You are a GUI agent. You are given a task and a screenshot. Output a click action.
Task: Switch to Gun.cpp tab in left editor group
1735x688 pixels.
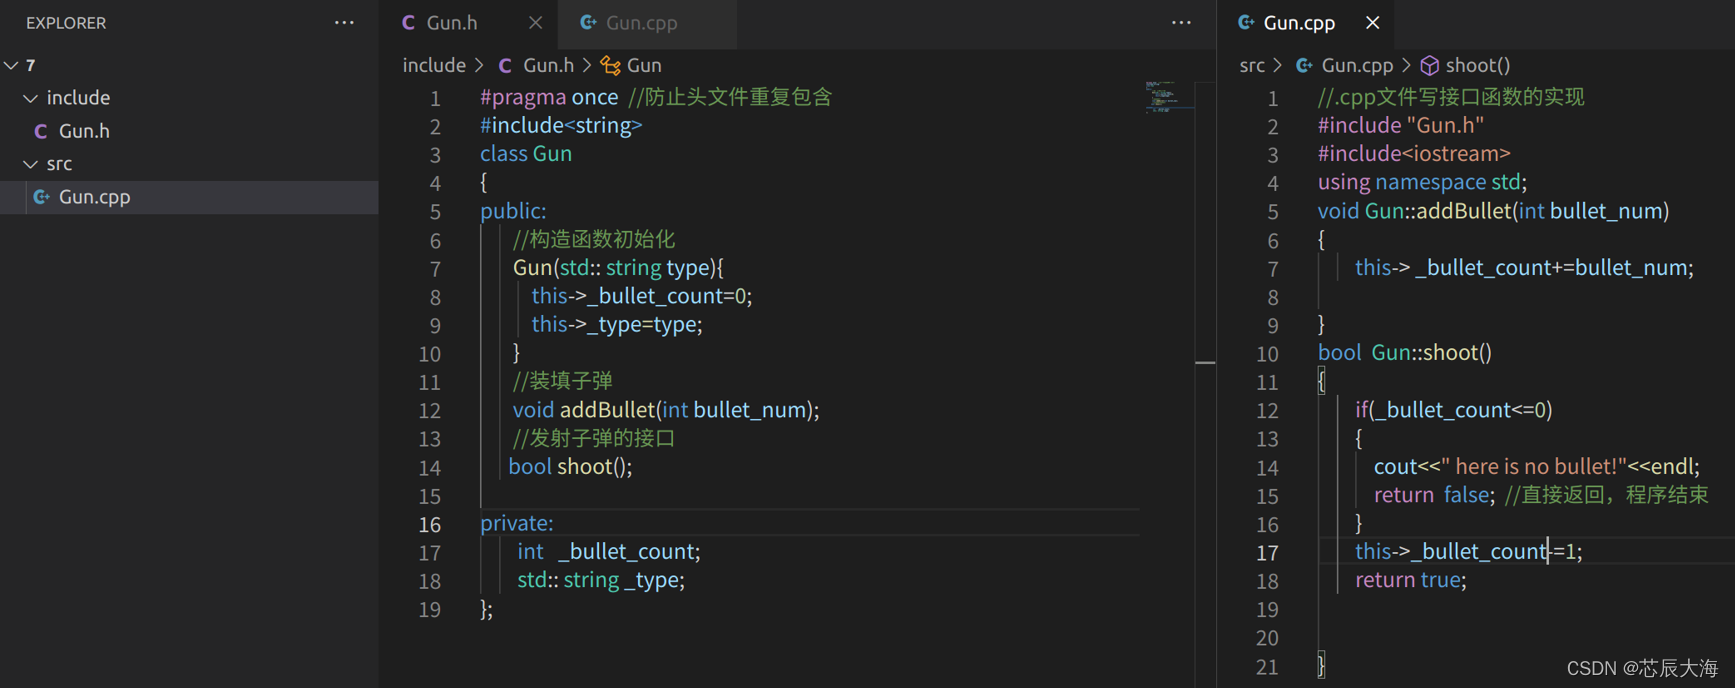pos(642,22)
